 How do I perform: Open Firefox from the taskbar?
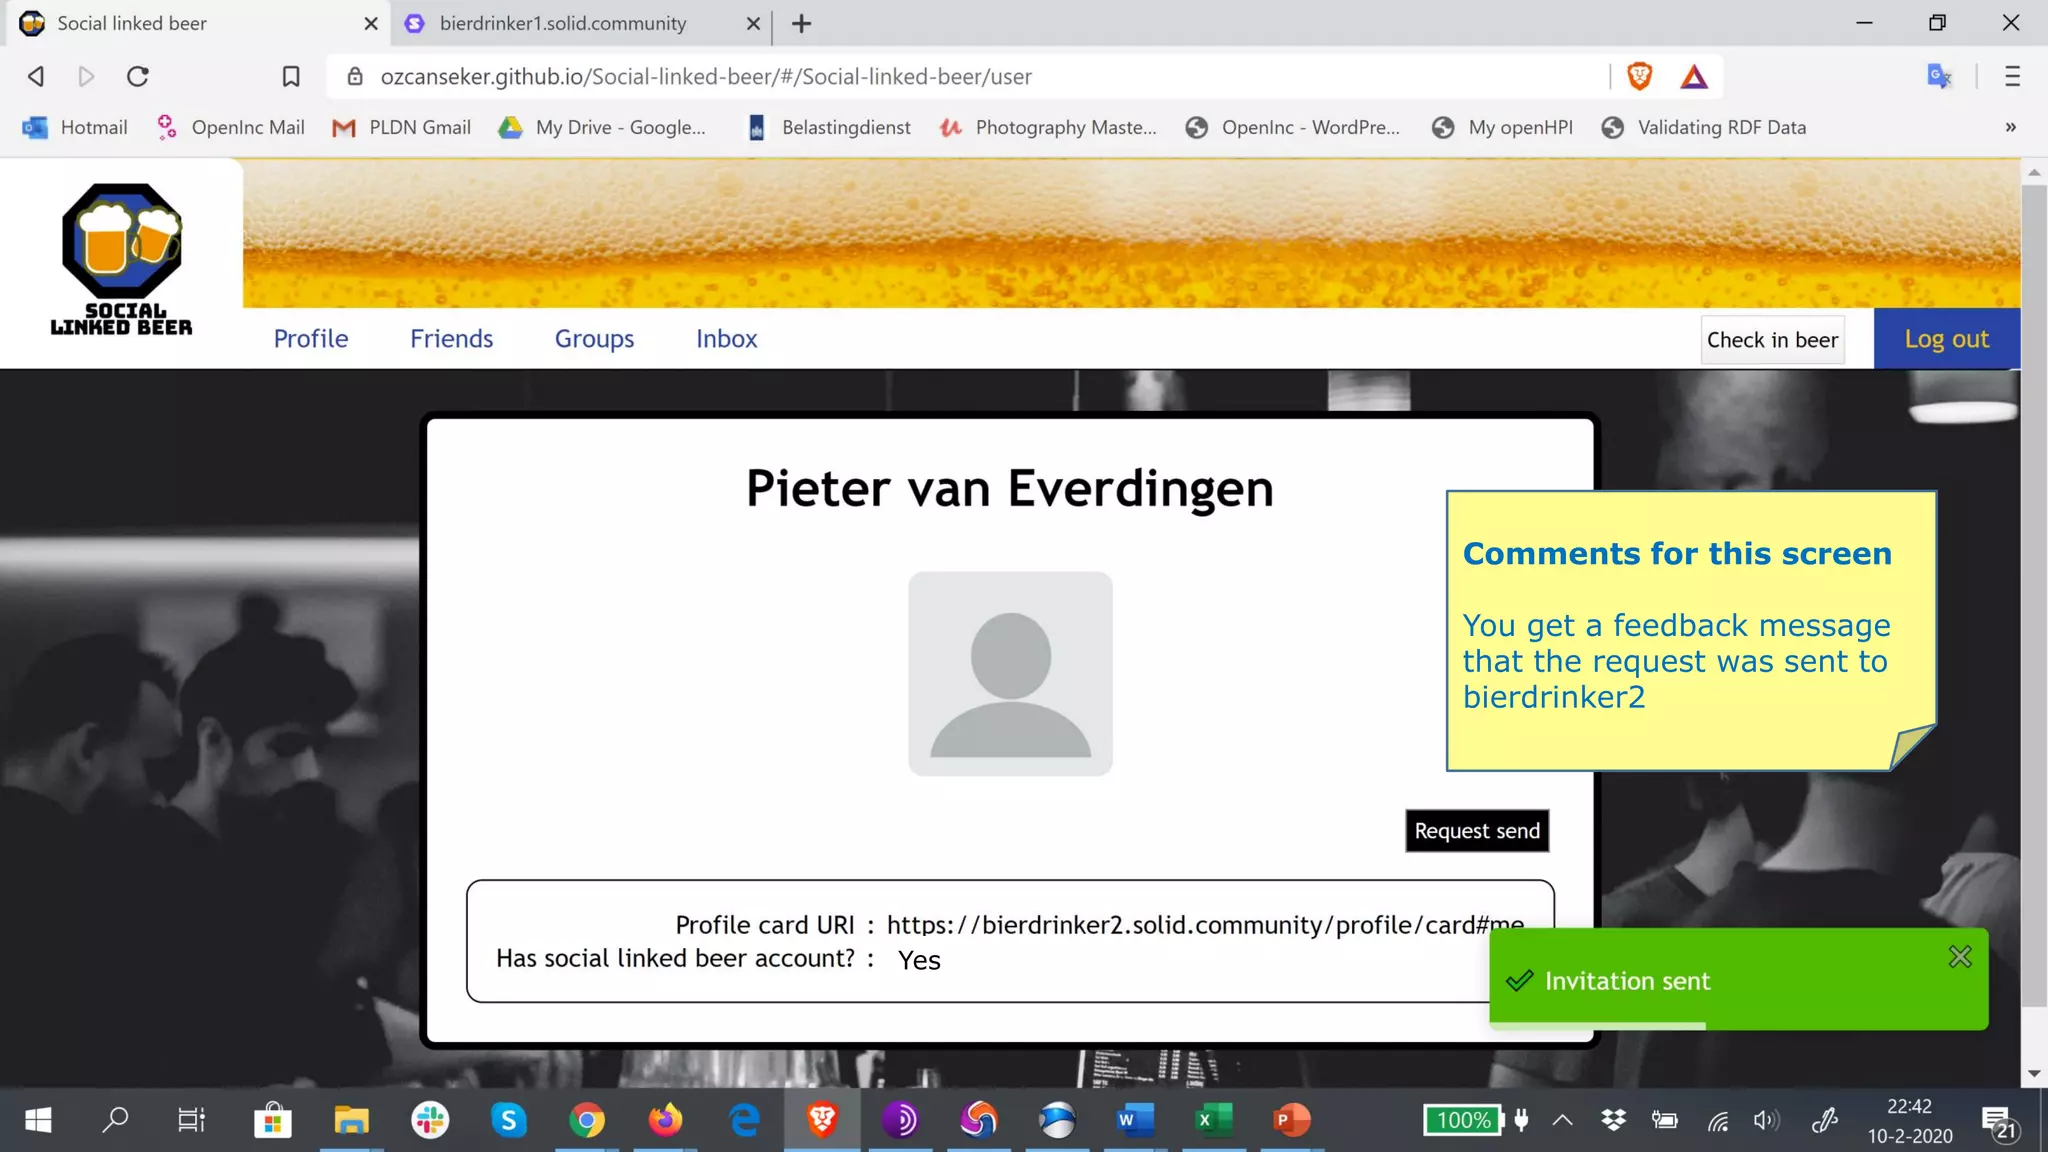[x=665, y=1120]
